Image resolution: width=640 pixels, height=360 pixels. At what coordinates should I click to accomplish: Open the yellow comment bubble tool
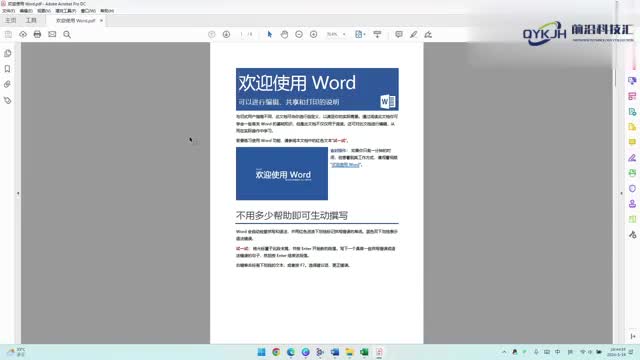pos(632,142)
